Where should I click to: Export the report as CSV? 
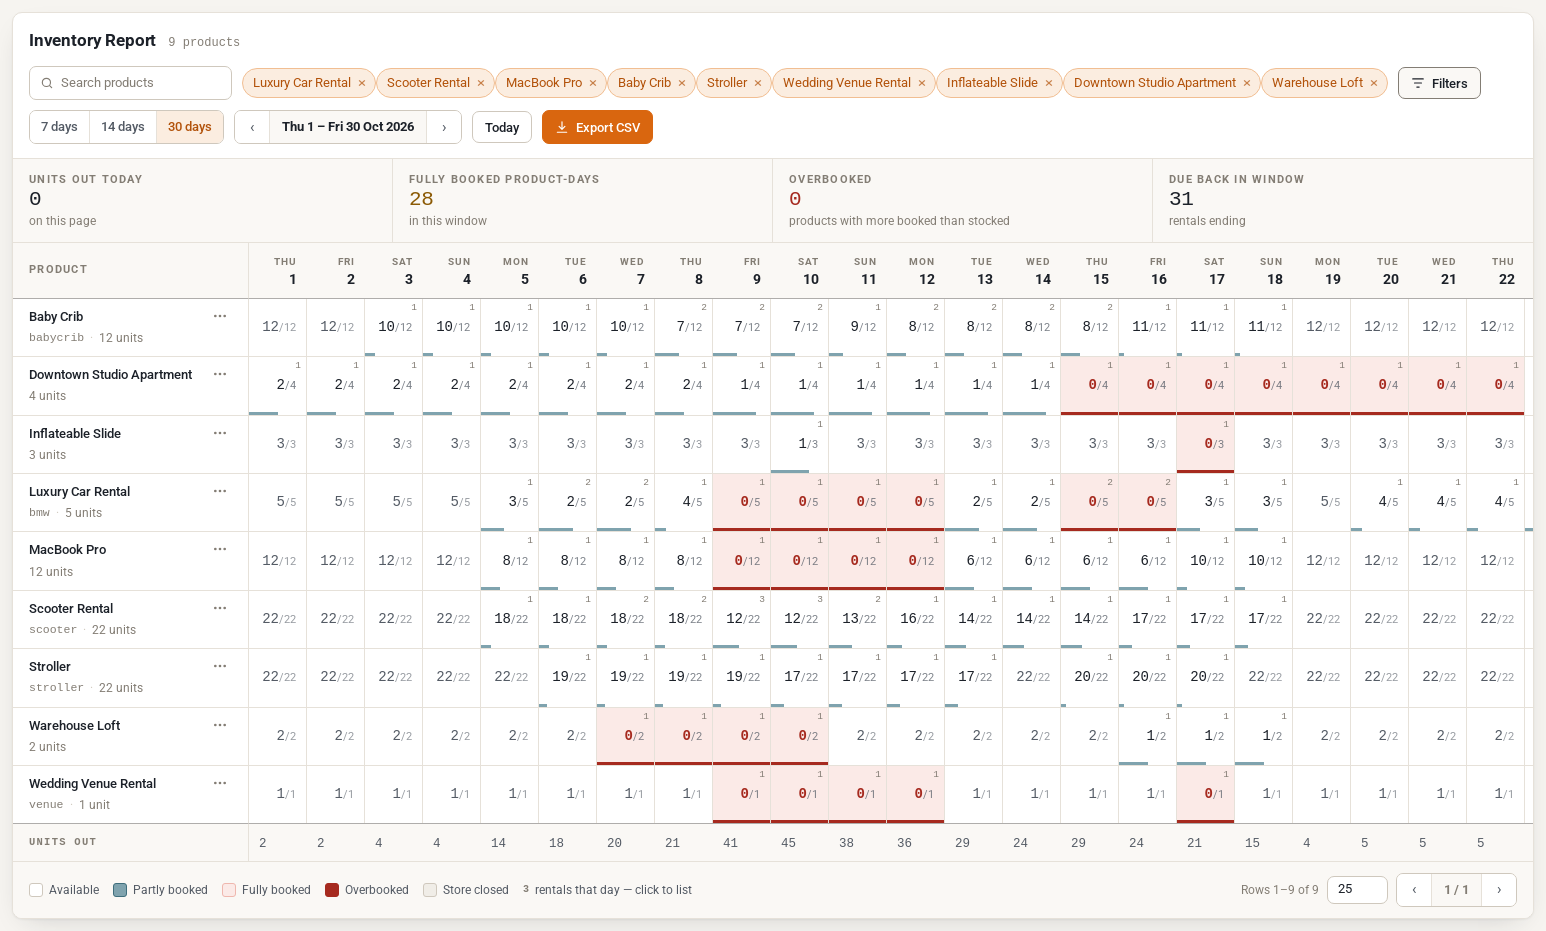(x=597, y=127)
